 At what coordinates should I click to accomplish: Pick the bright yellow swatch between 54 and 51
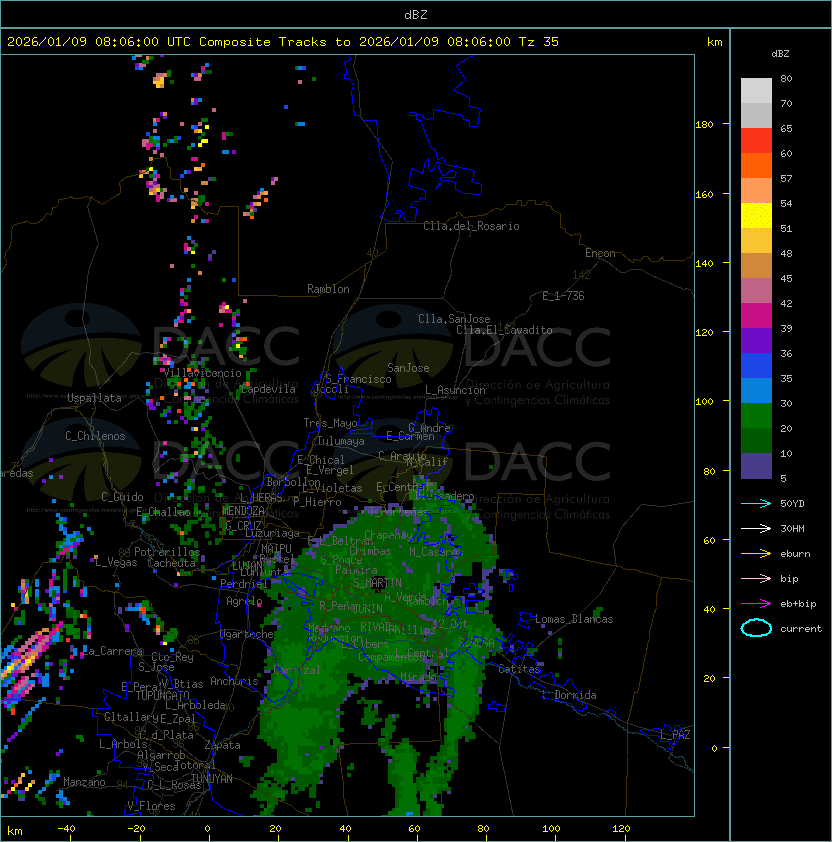[x=756, y=215]
